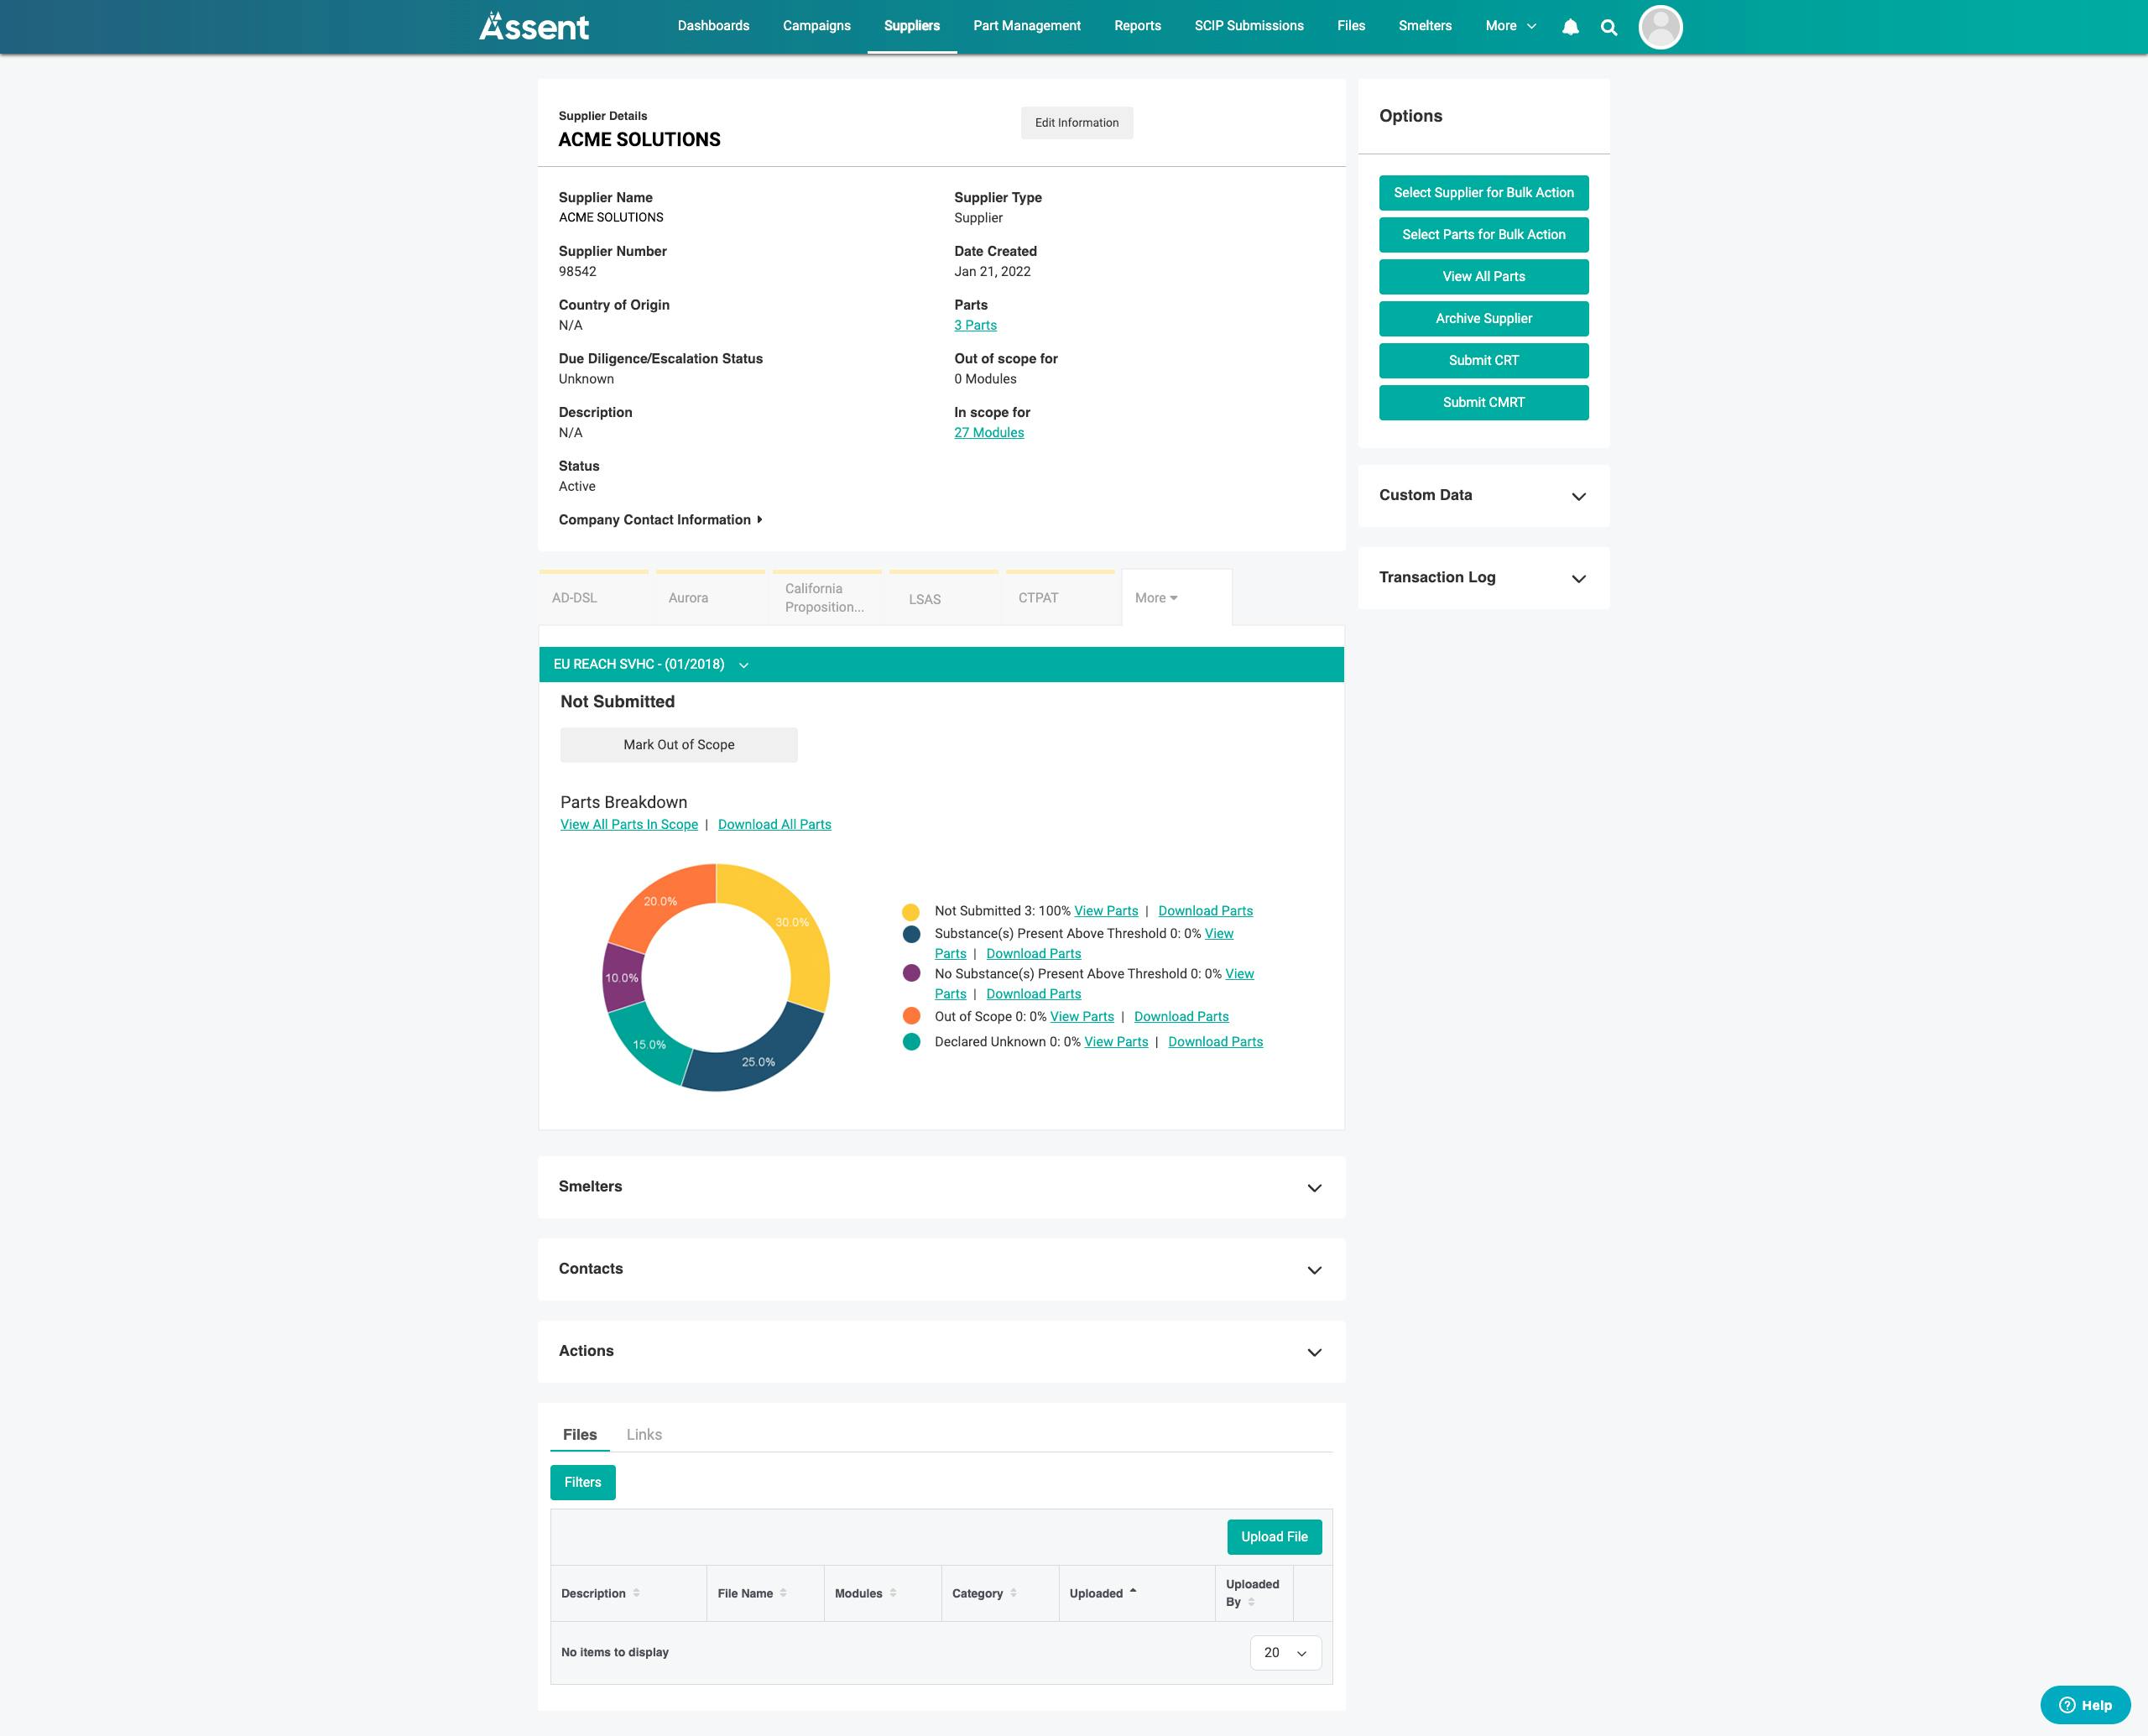
Task: Click the Assent logo
Action: coord(534,26)
